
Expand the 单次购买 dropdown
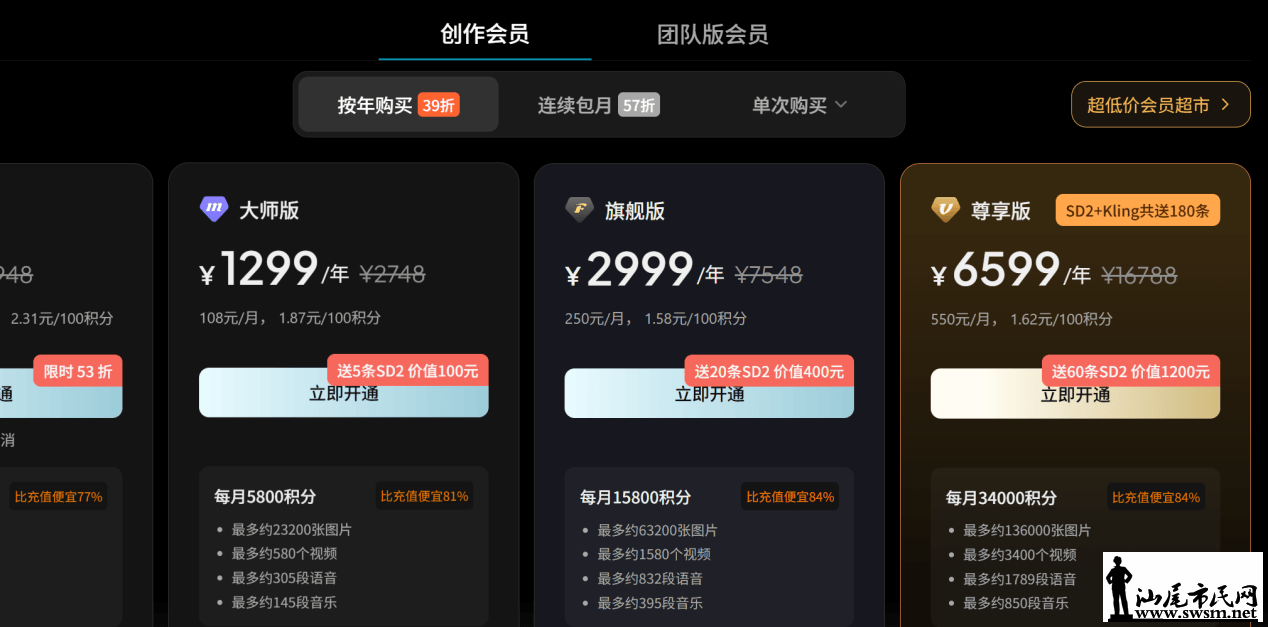(800, 105)
